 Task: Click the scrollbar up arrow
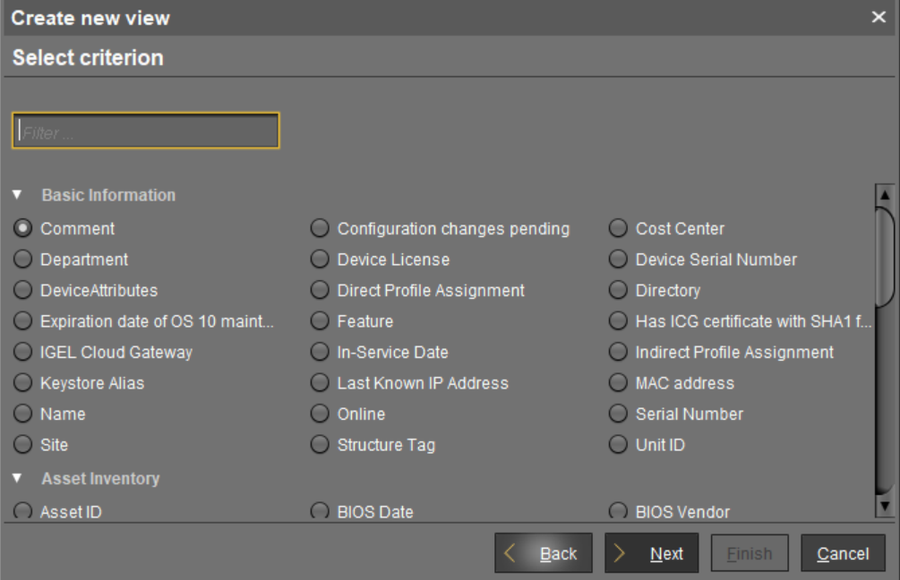click(x=883, y=194)
